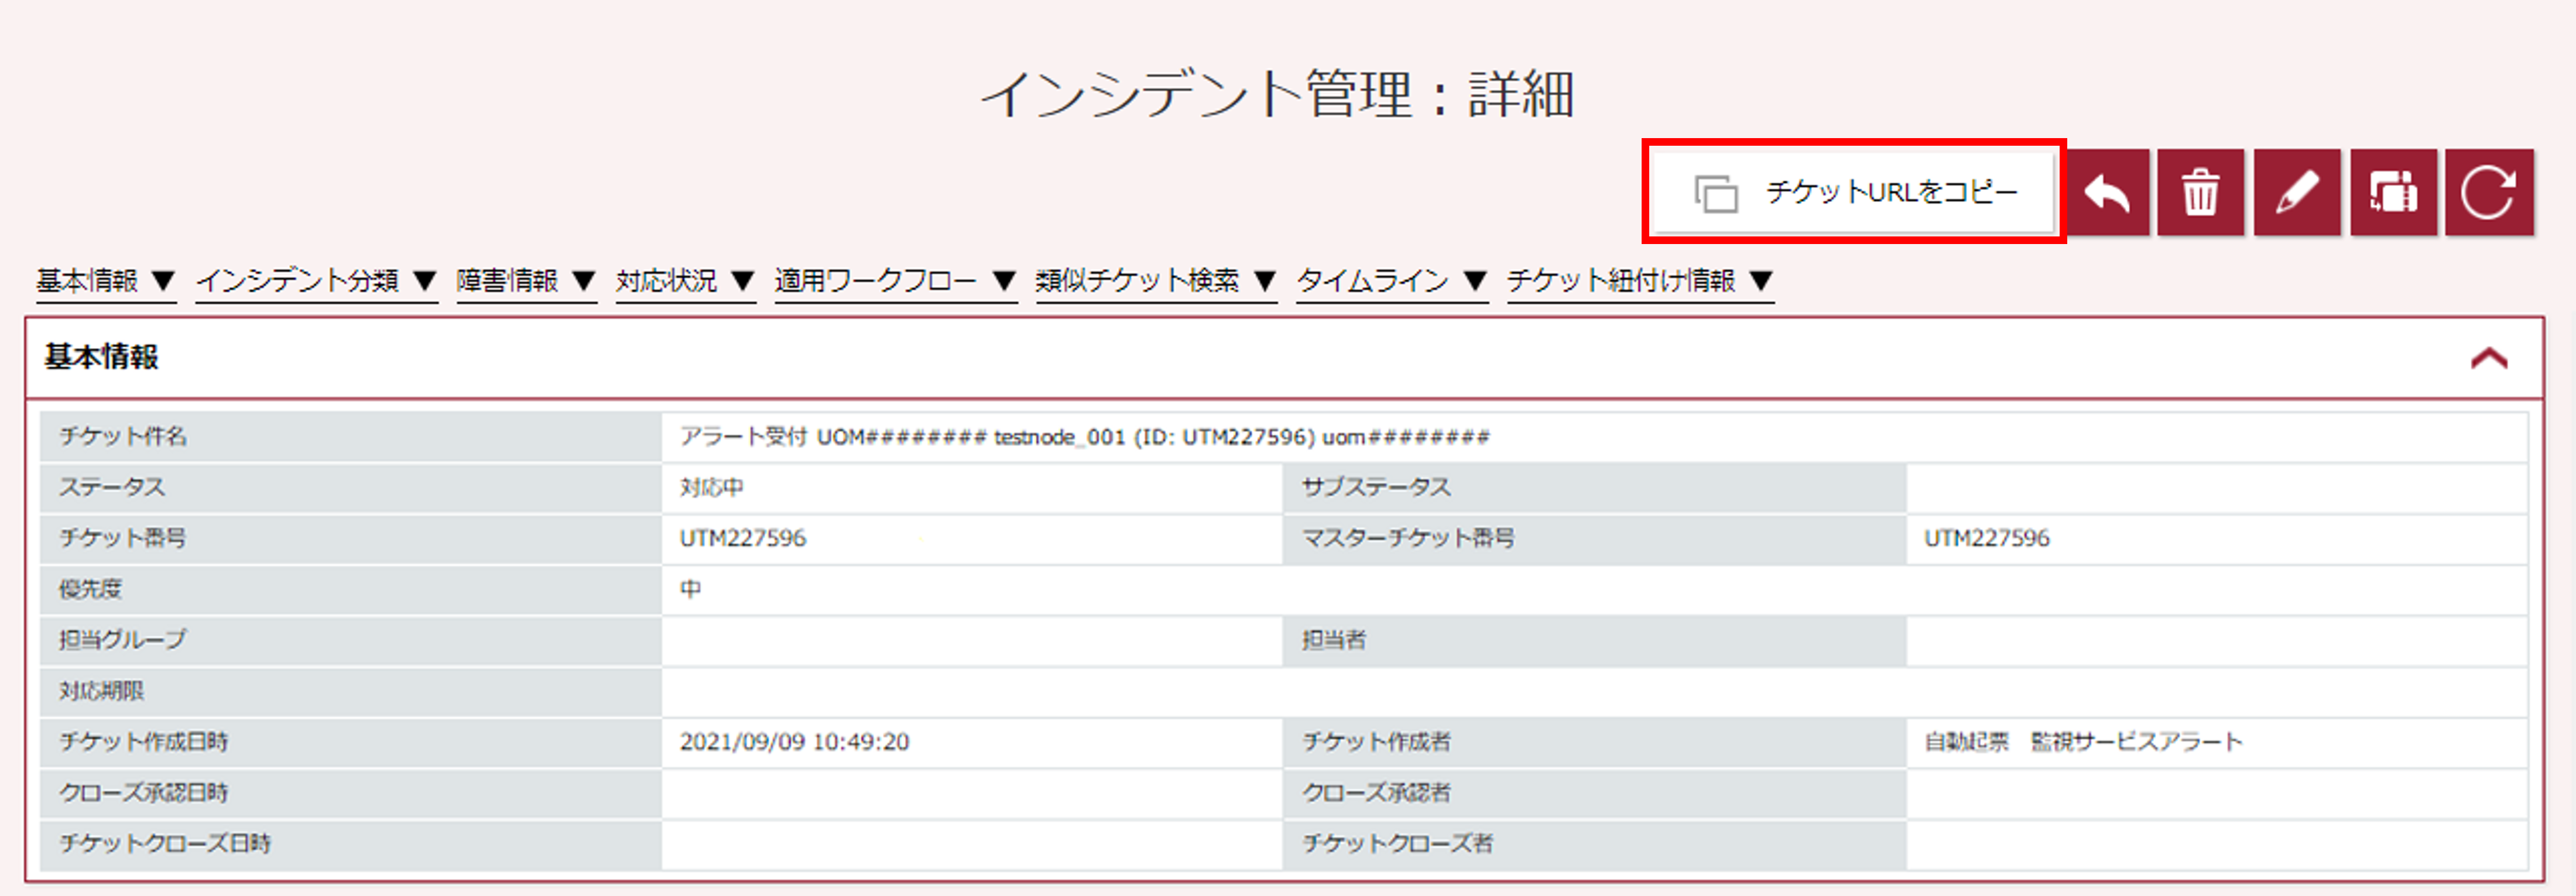Click the creator 自動起票 監視サービスアラート
Image resolution: width=2576 pixels, height=896 pixels.
point(2083,742)
